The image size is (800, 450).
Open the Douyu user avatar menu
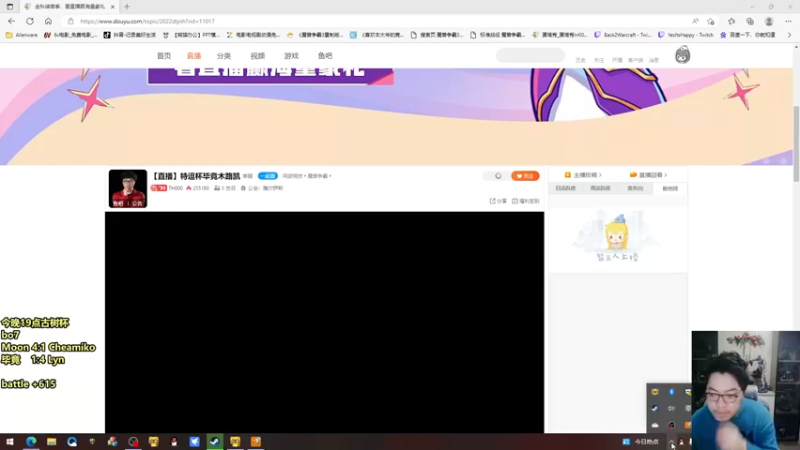tap(683, 55)
